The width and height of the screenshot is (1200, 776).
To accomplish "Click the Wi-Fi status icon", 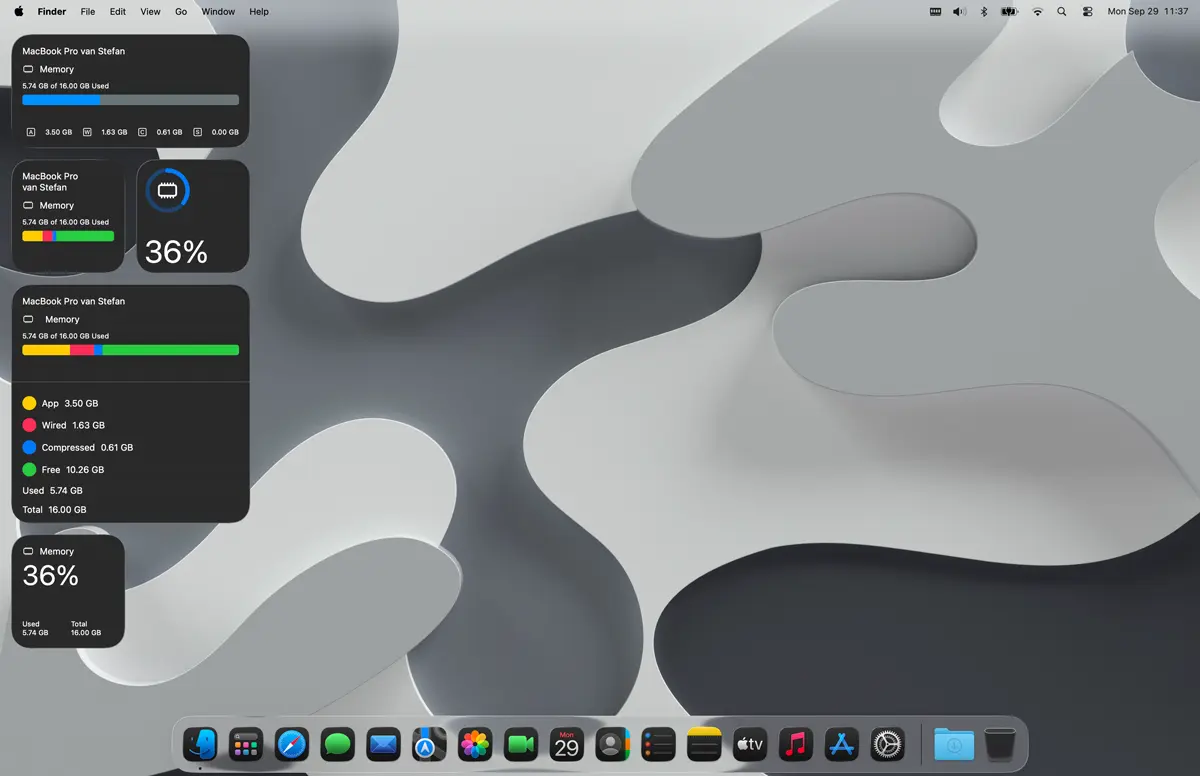I will coord(1037,12).
